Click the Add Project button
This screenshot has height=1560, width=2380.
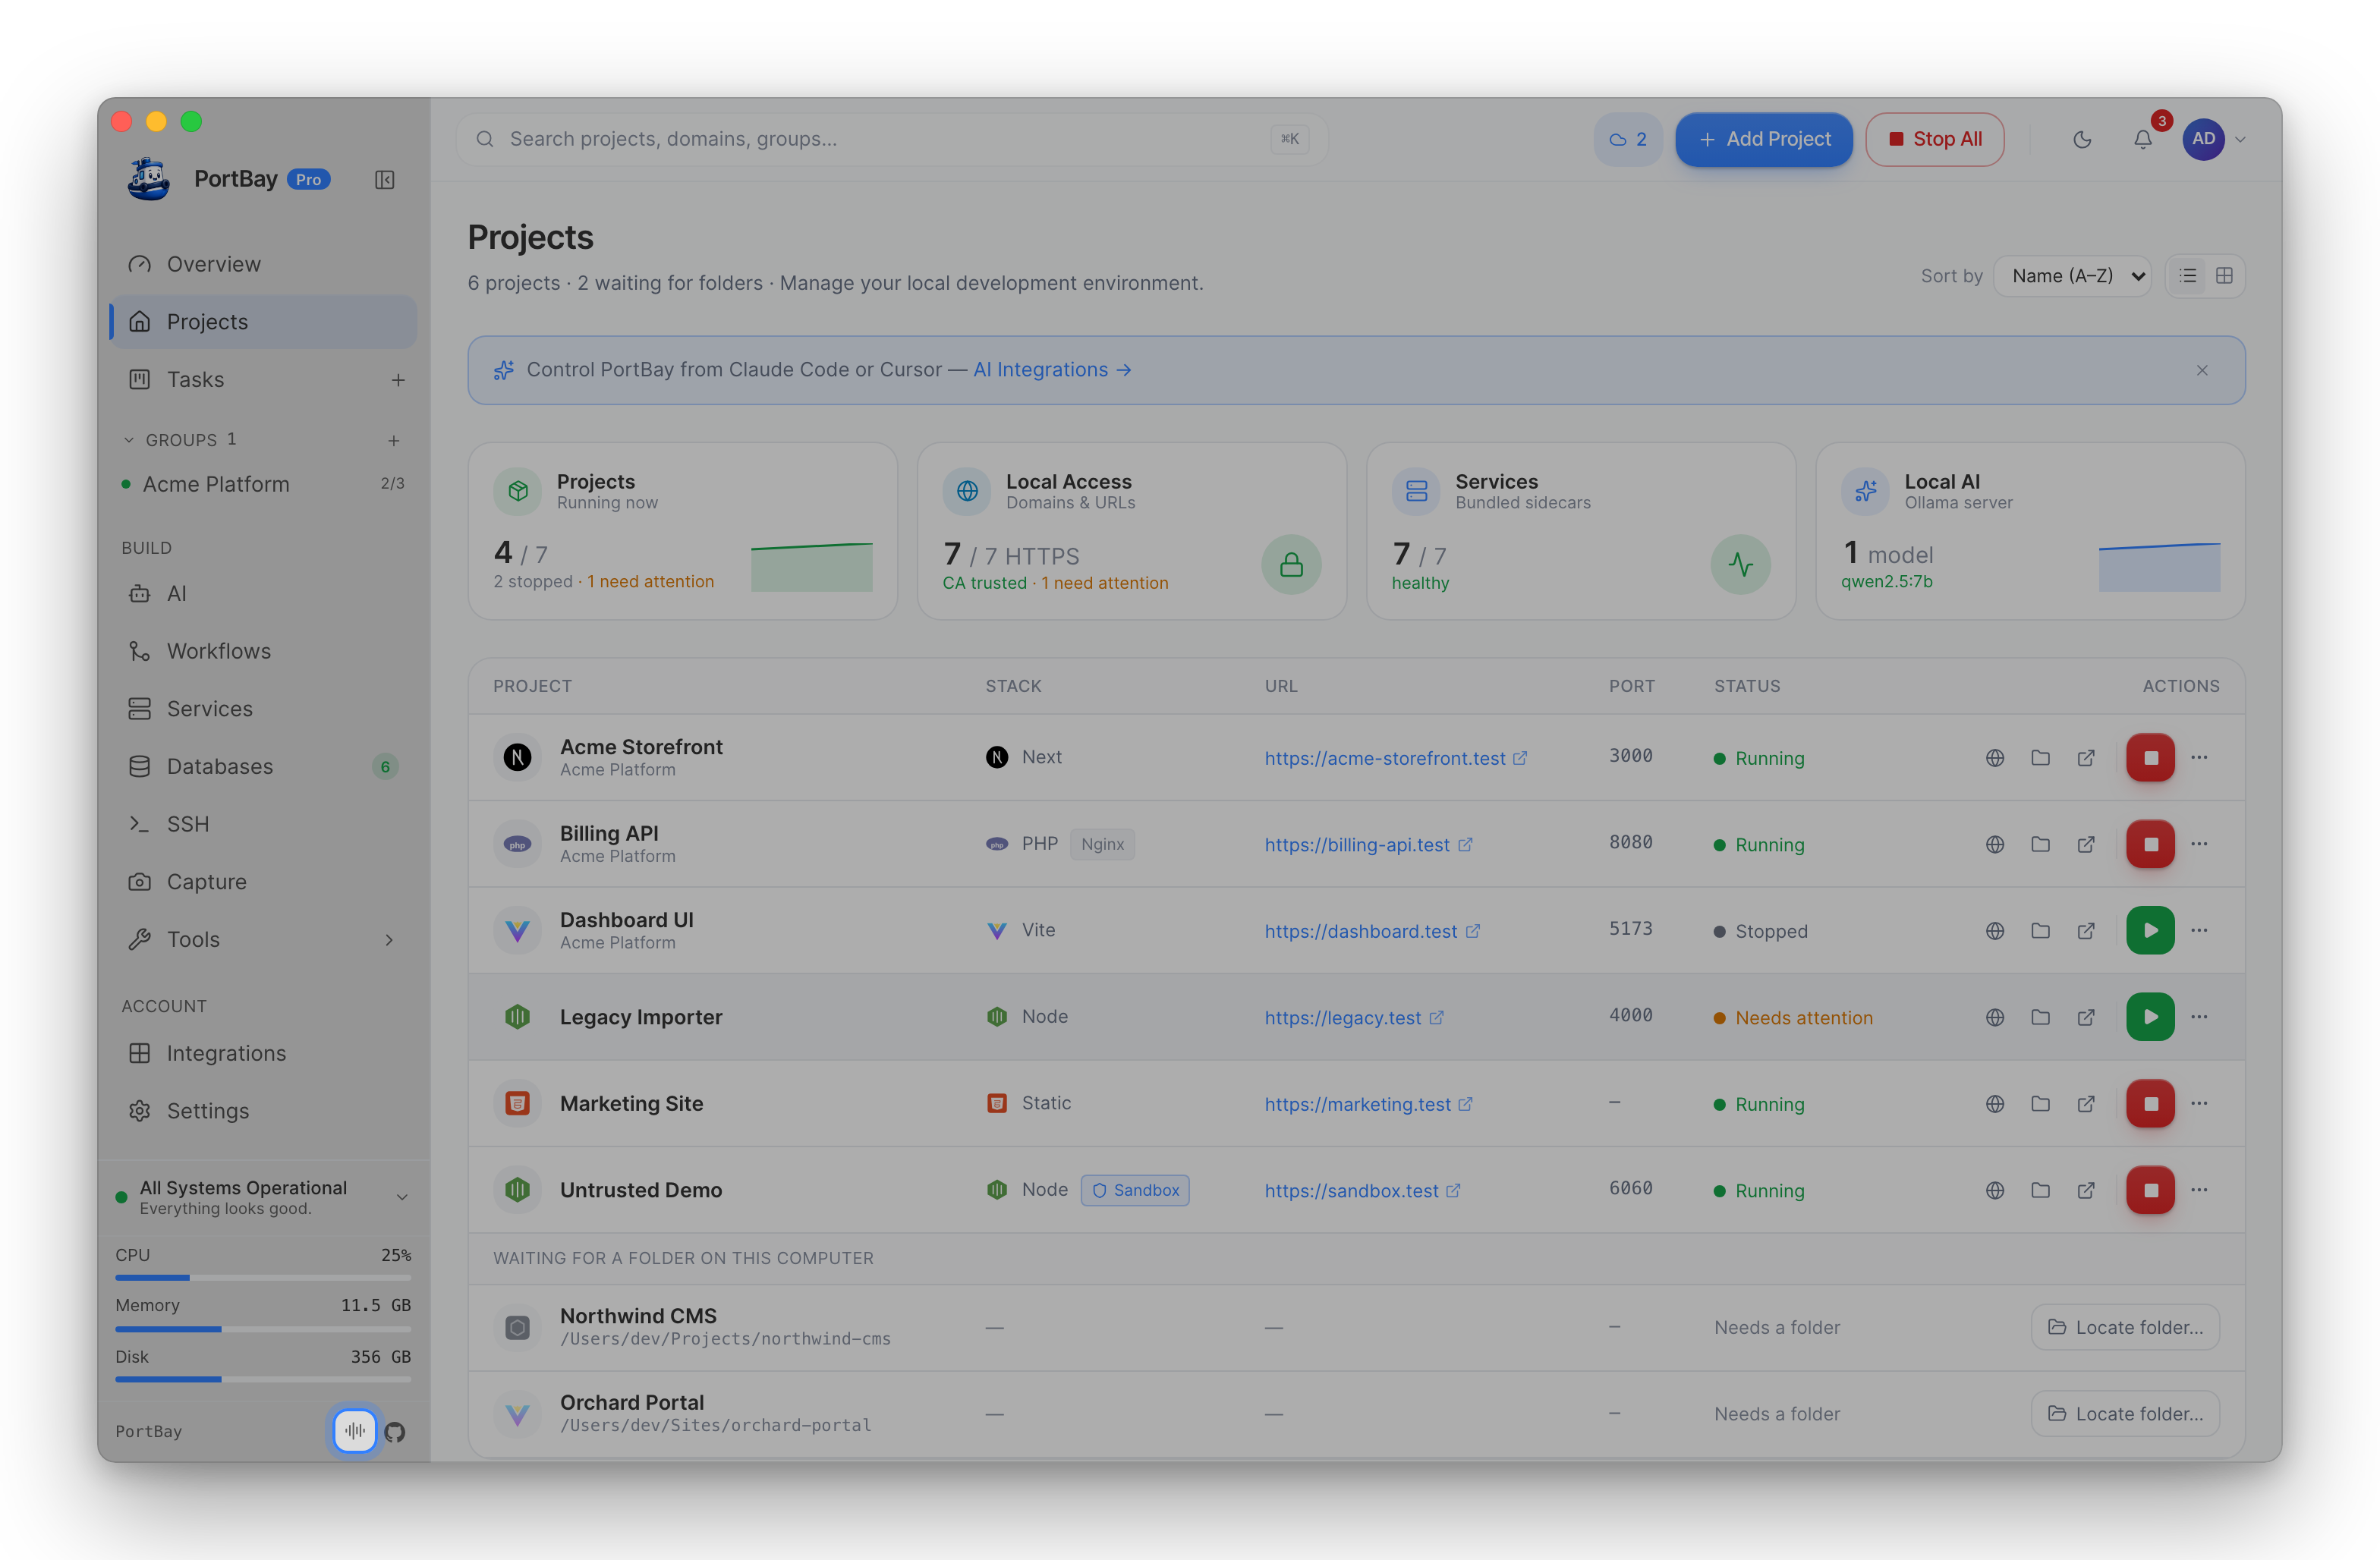click(1764, 140)
